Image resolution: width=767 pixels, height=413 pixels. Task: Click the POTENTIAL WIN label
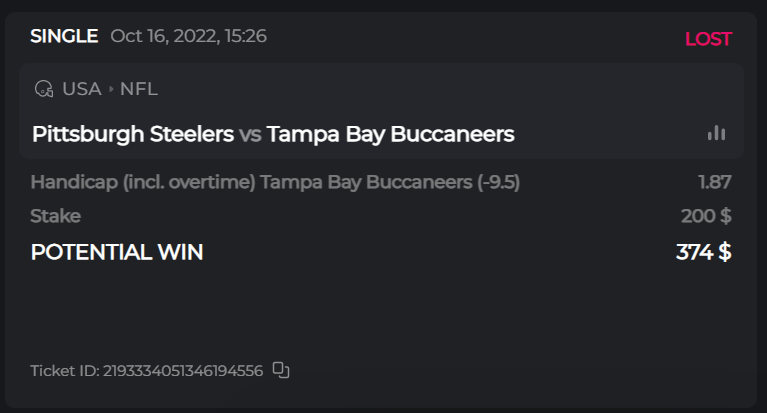117,252
